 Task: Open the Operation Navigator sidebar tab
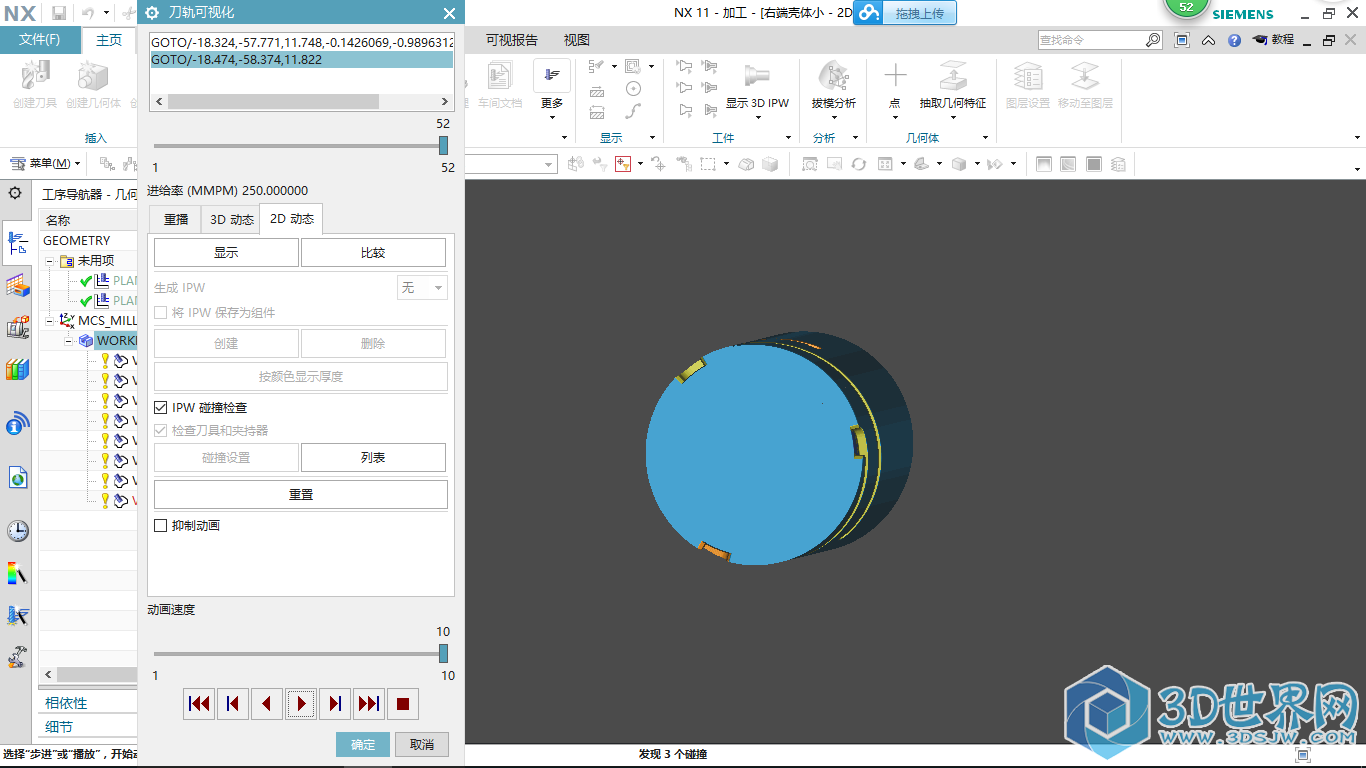tap(17, 242)
